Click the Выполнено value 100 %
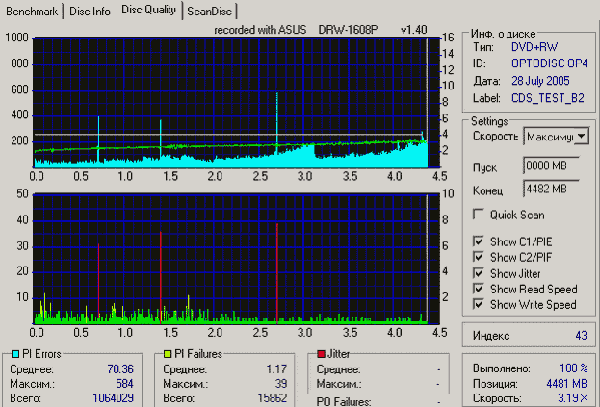The width and height of the screenshot is (600, 407). point(573,368)
